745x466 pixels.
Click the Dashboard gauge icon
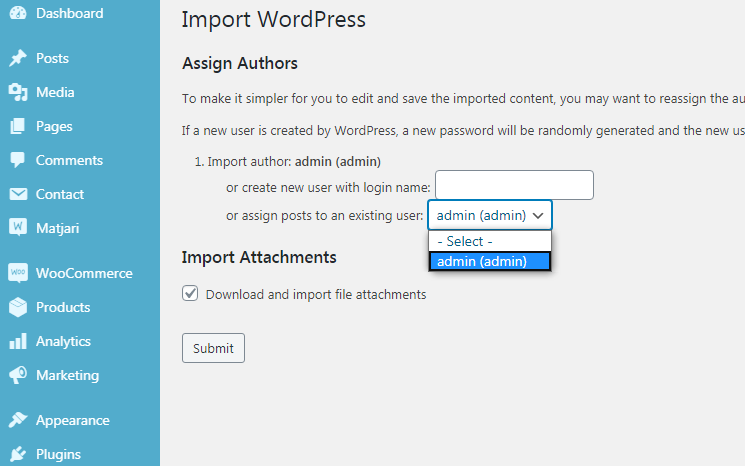[x=18, y=13]
